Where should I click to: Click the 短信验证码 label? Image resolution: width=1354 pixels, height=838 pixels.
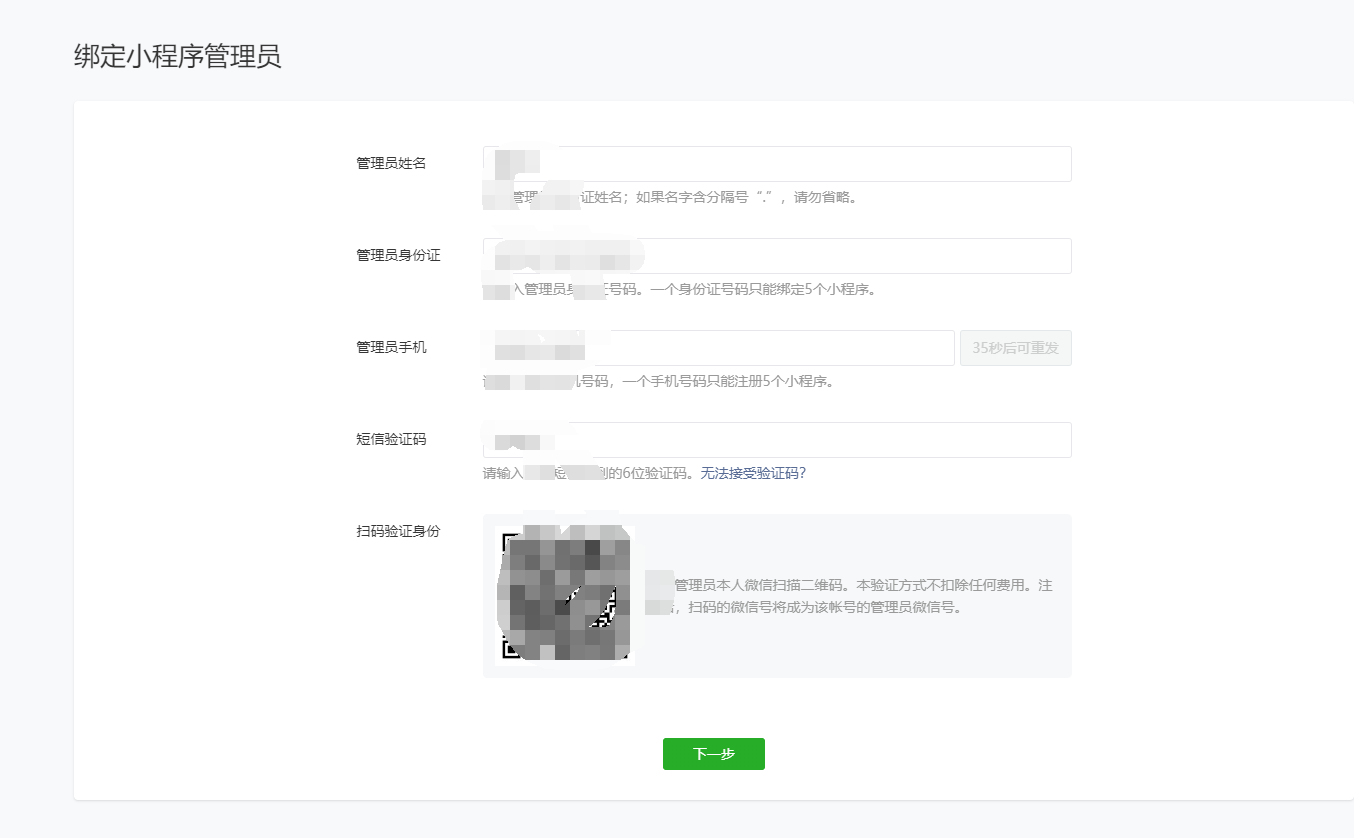[x=391, y=439]
